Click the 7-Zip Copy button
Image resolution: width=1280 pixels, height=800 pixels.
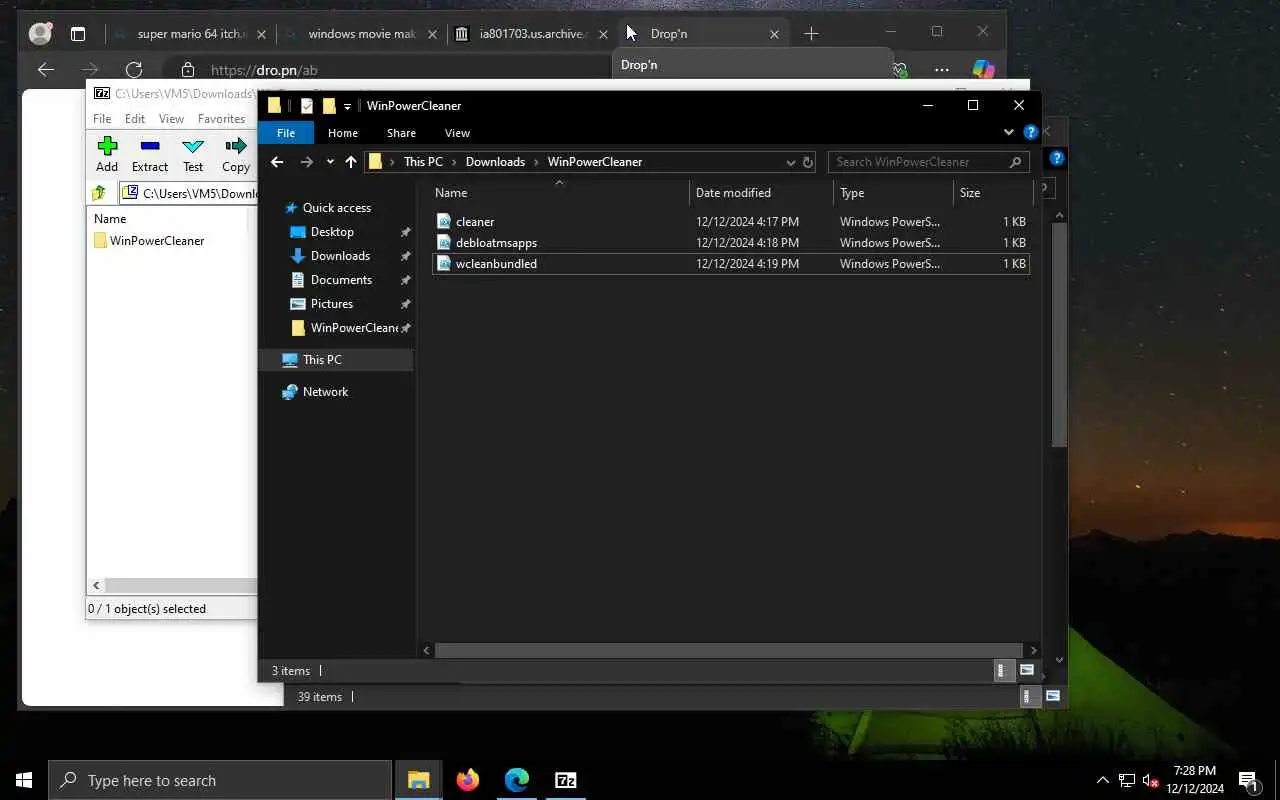[236, 154]
